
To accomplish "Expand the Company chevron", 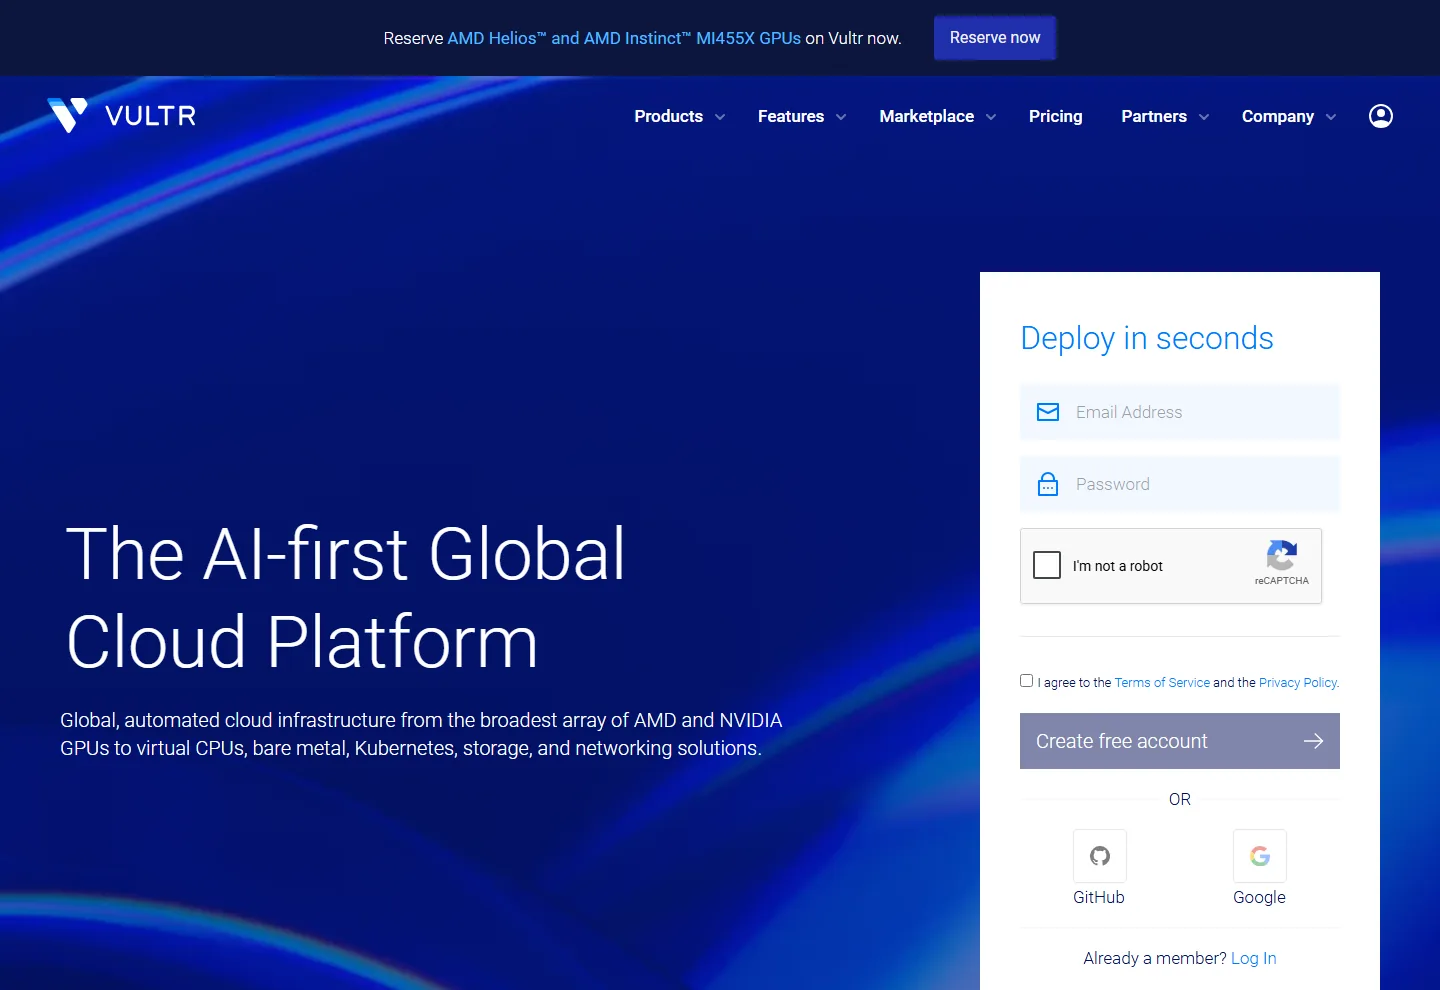I will click(1331, 117).
